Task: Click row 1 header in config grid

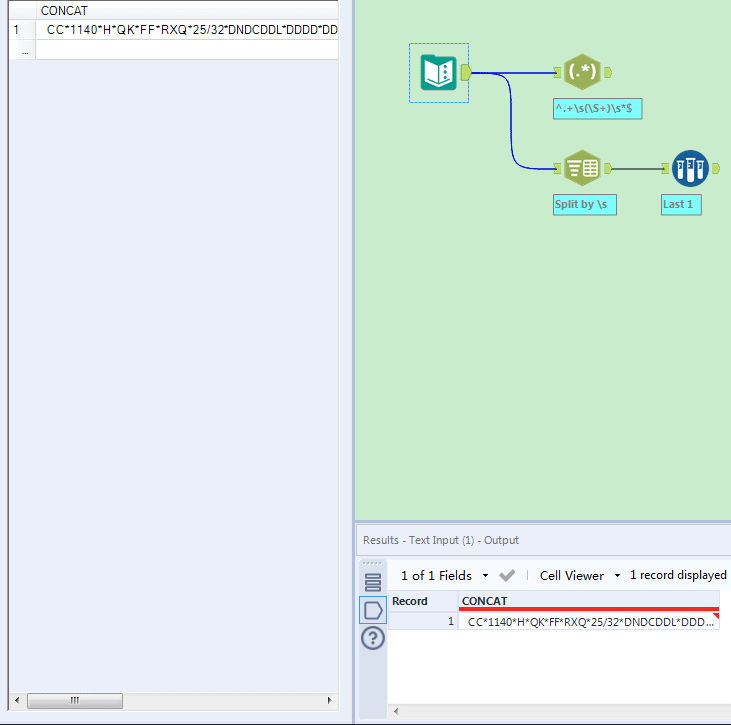Action: coord(22,30)
